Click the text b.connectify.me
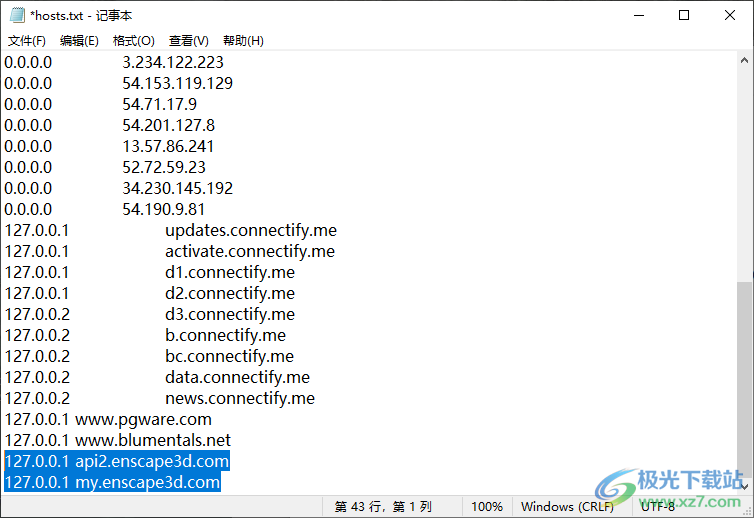 (226, 336)
